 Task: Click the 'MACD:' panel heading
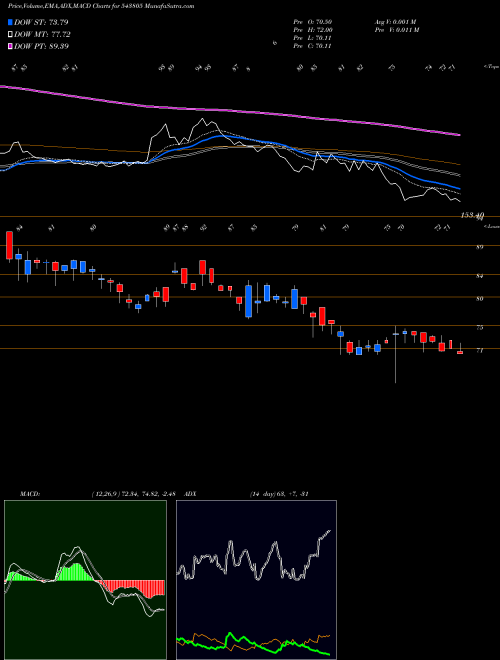coord(29,494)
